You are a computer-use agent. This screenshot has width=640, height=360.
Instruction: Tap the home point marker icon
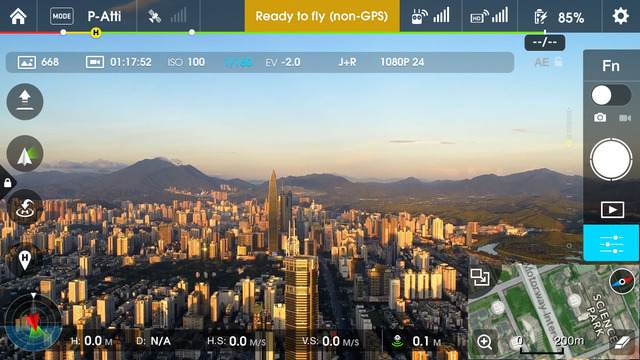coord(25,260)
